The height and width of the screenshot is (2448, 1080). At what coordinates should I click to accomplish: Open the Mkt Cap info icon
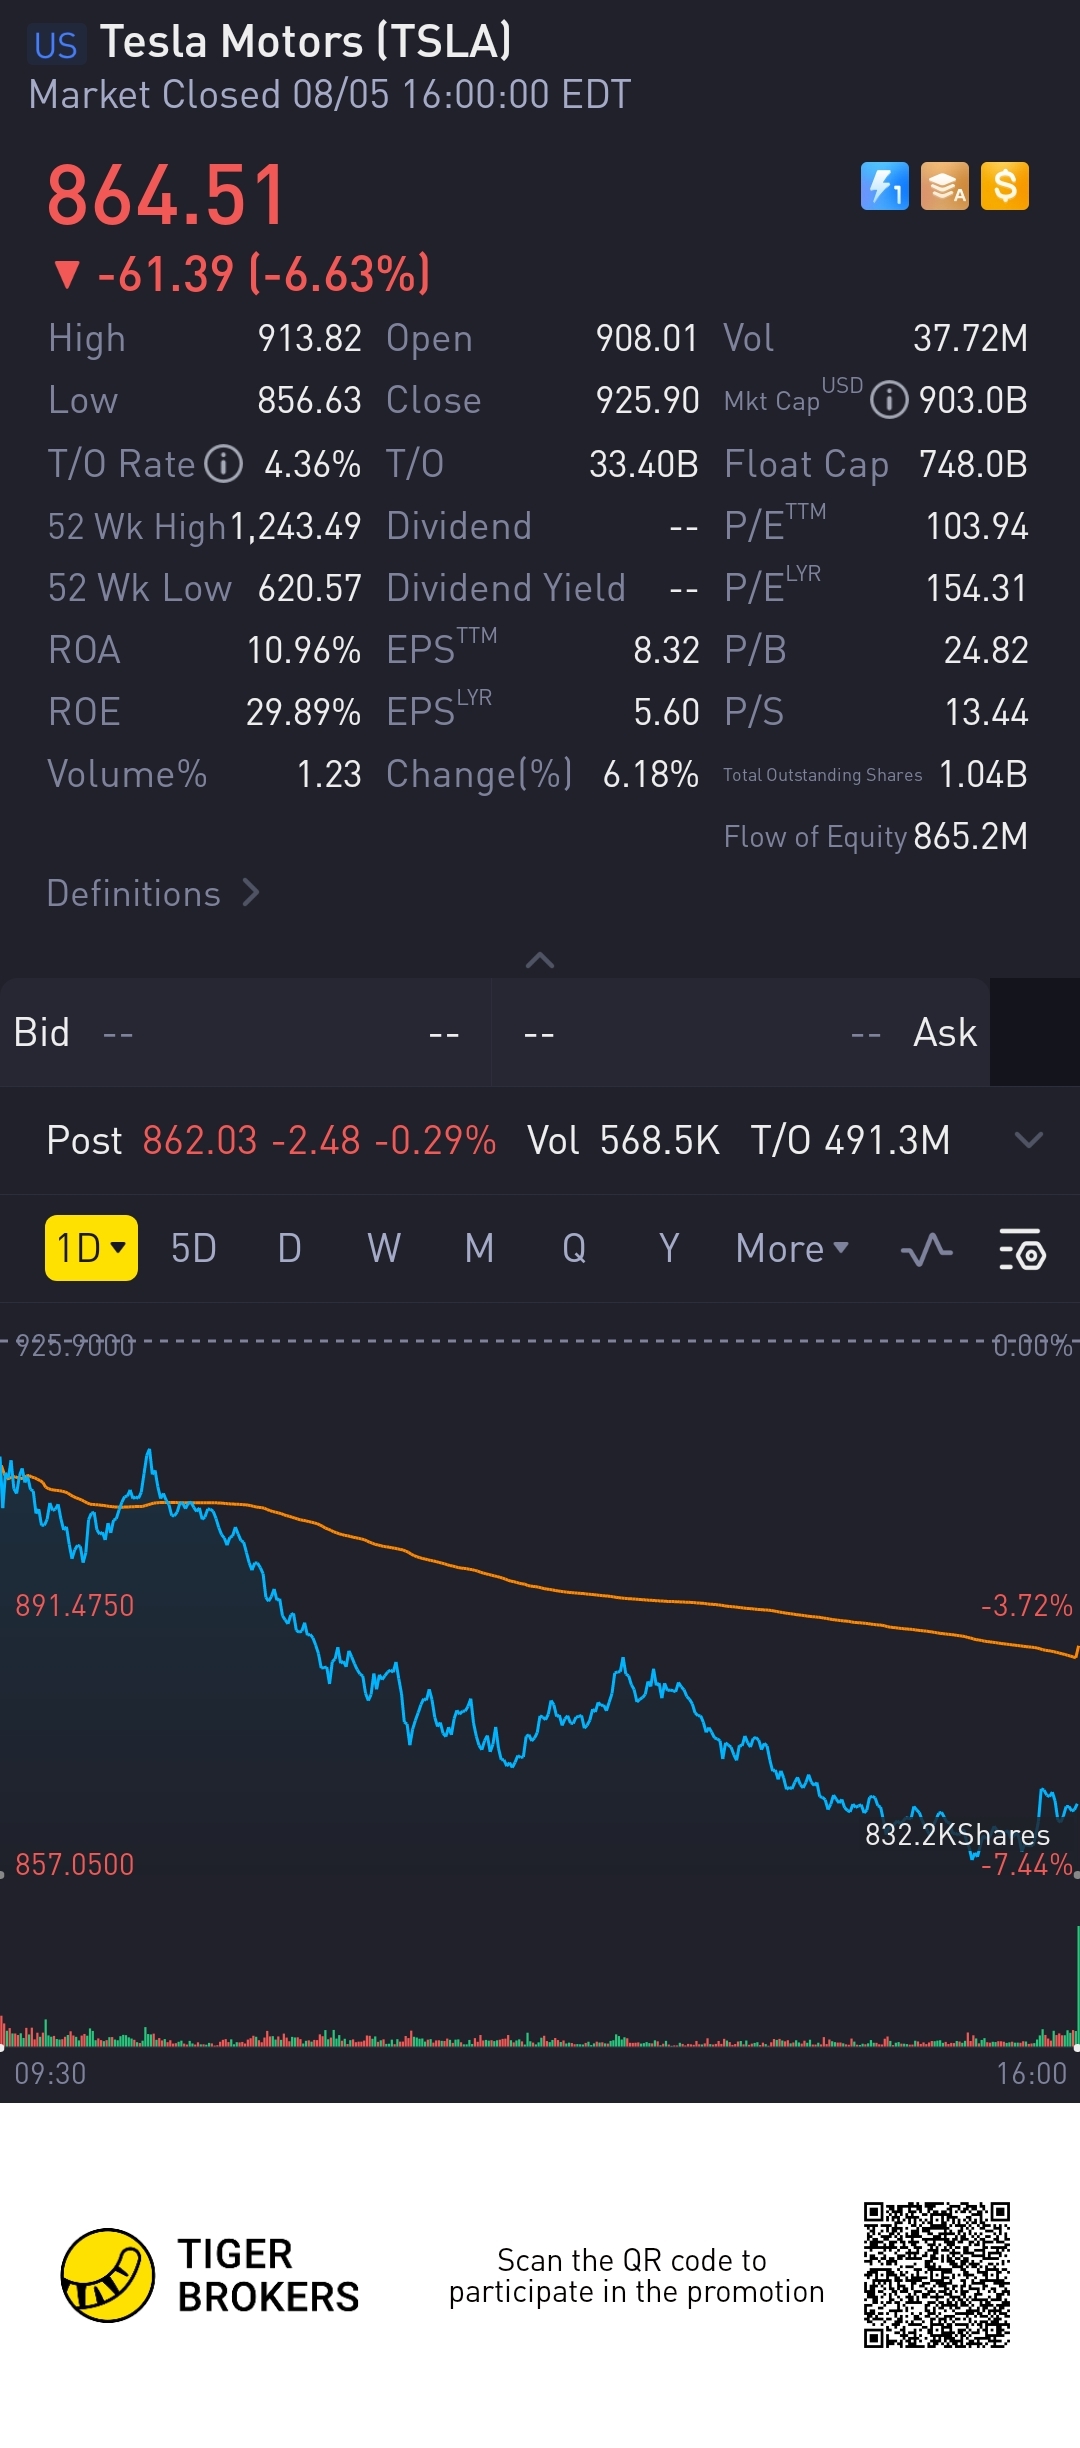click(x=889, y=401)
